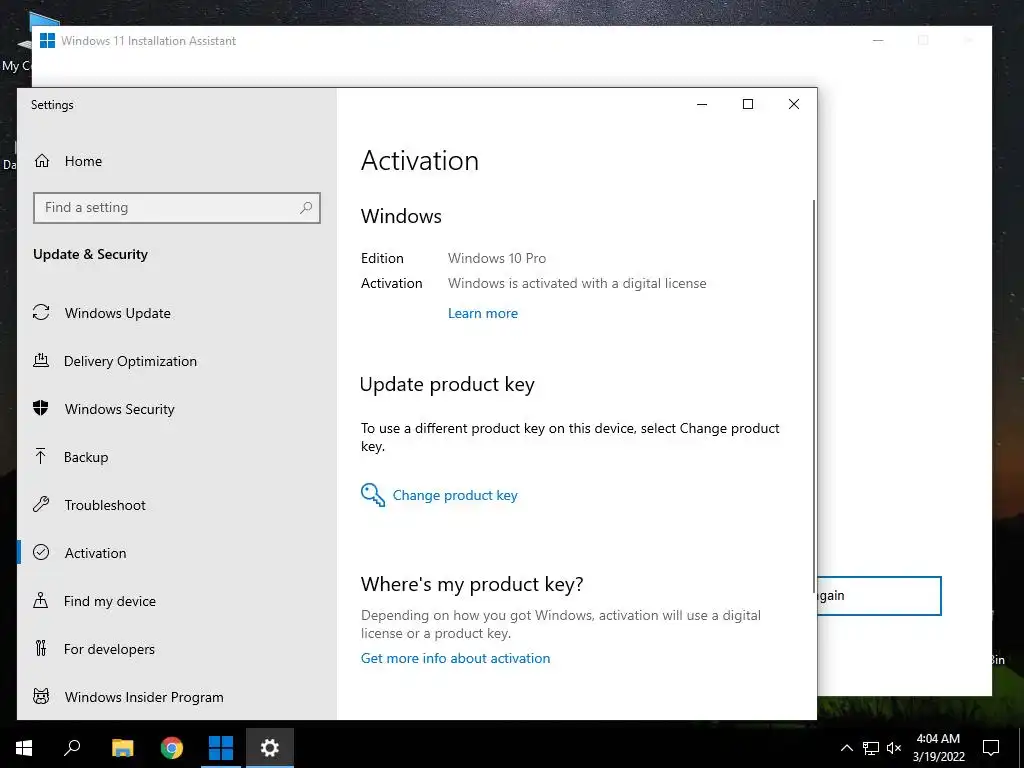Open the clock and date flyout

tap(938, 748)
